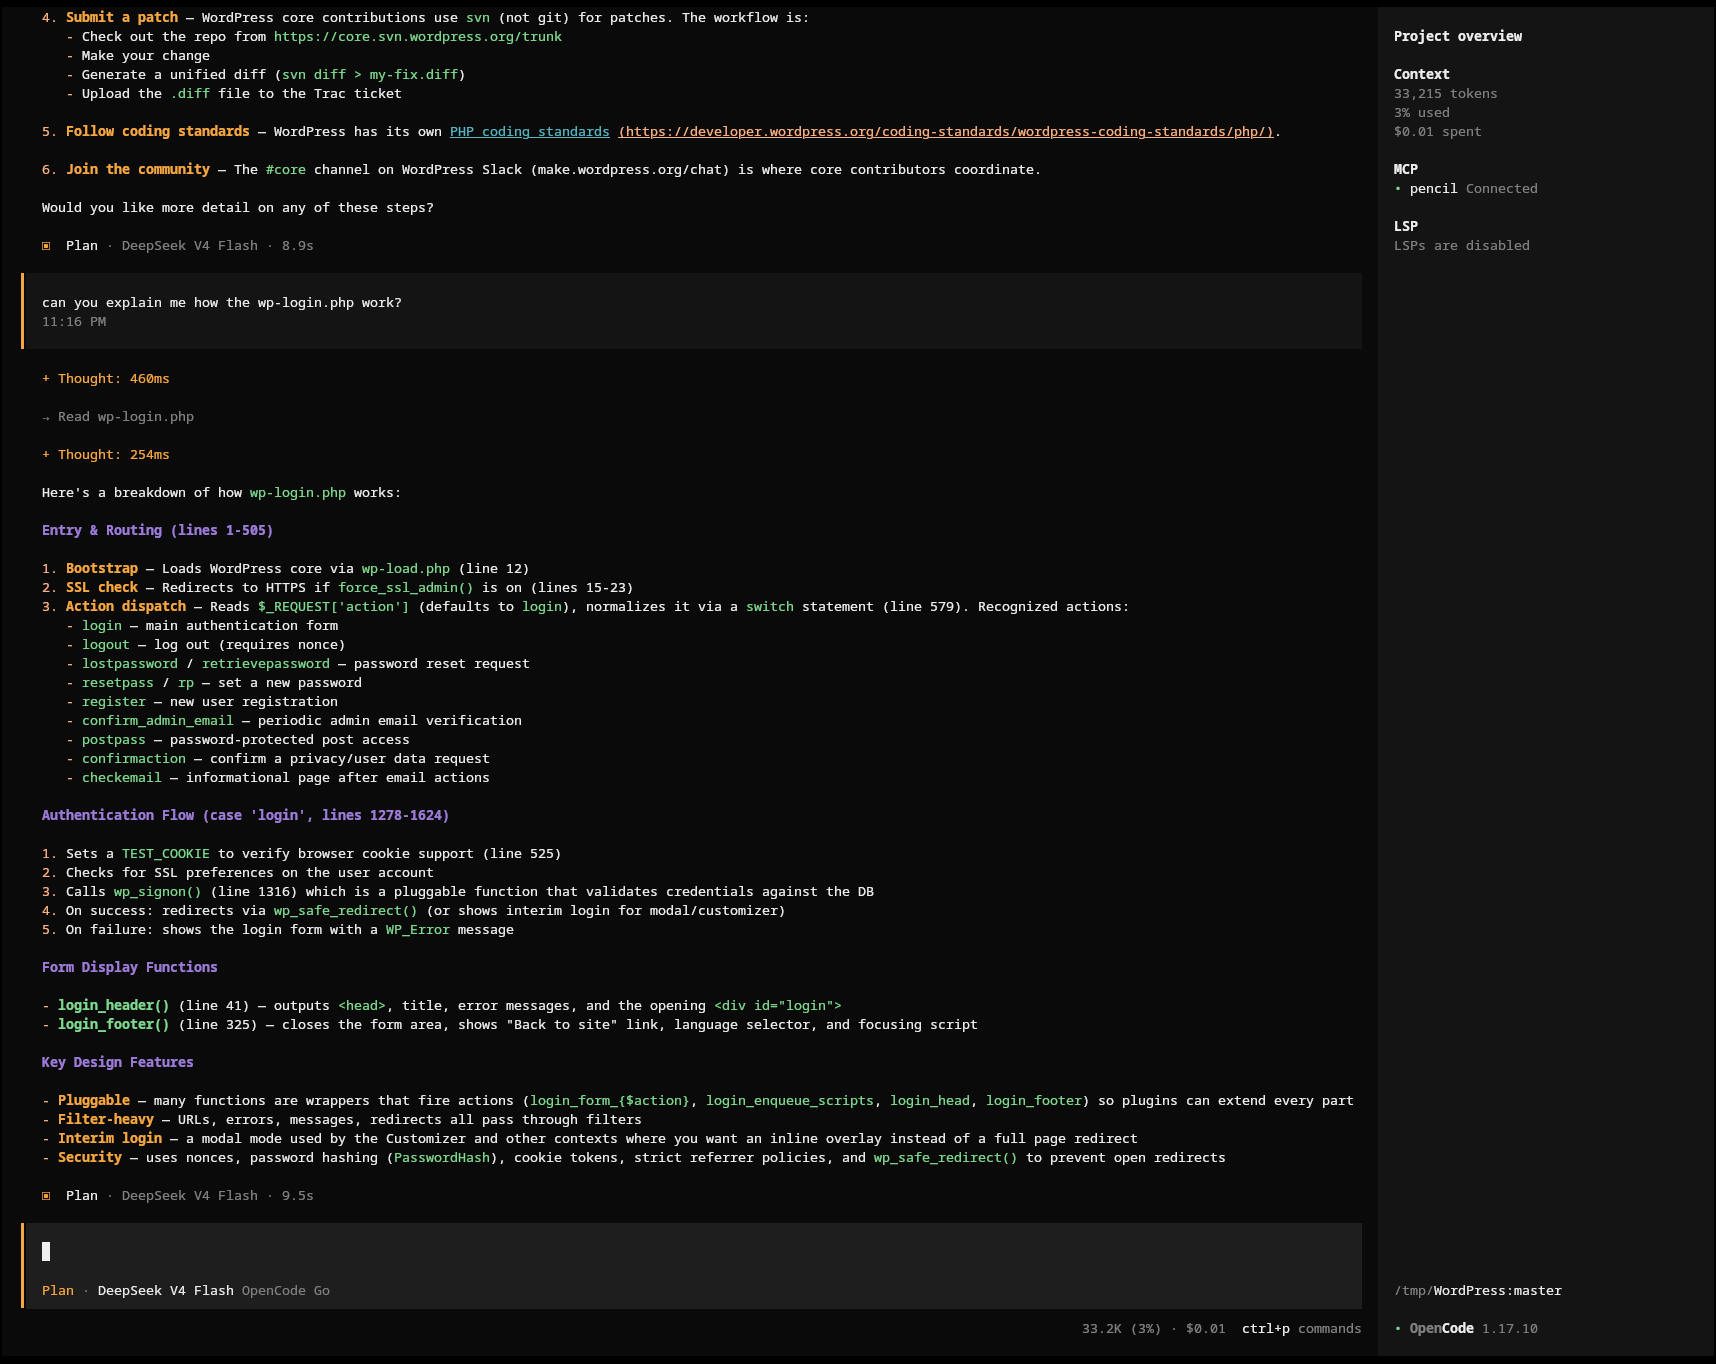Click the green dot next to pencil MCP

(x=1398, y=189)
